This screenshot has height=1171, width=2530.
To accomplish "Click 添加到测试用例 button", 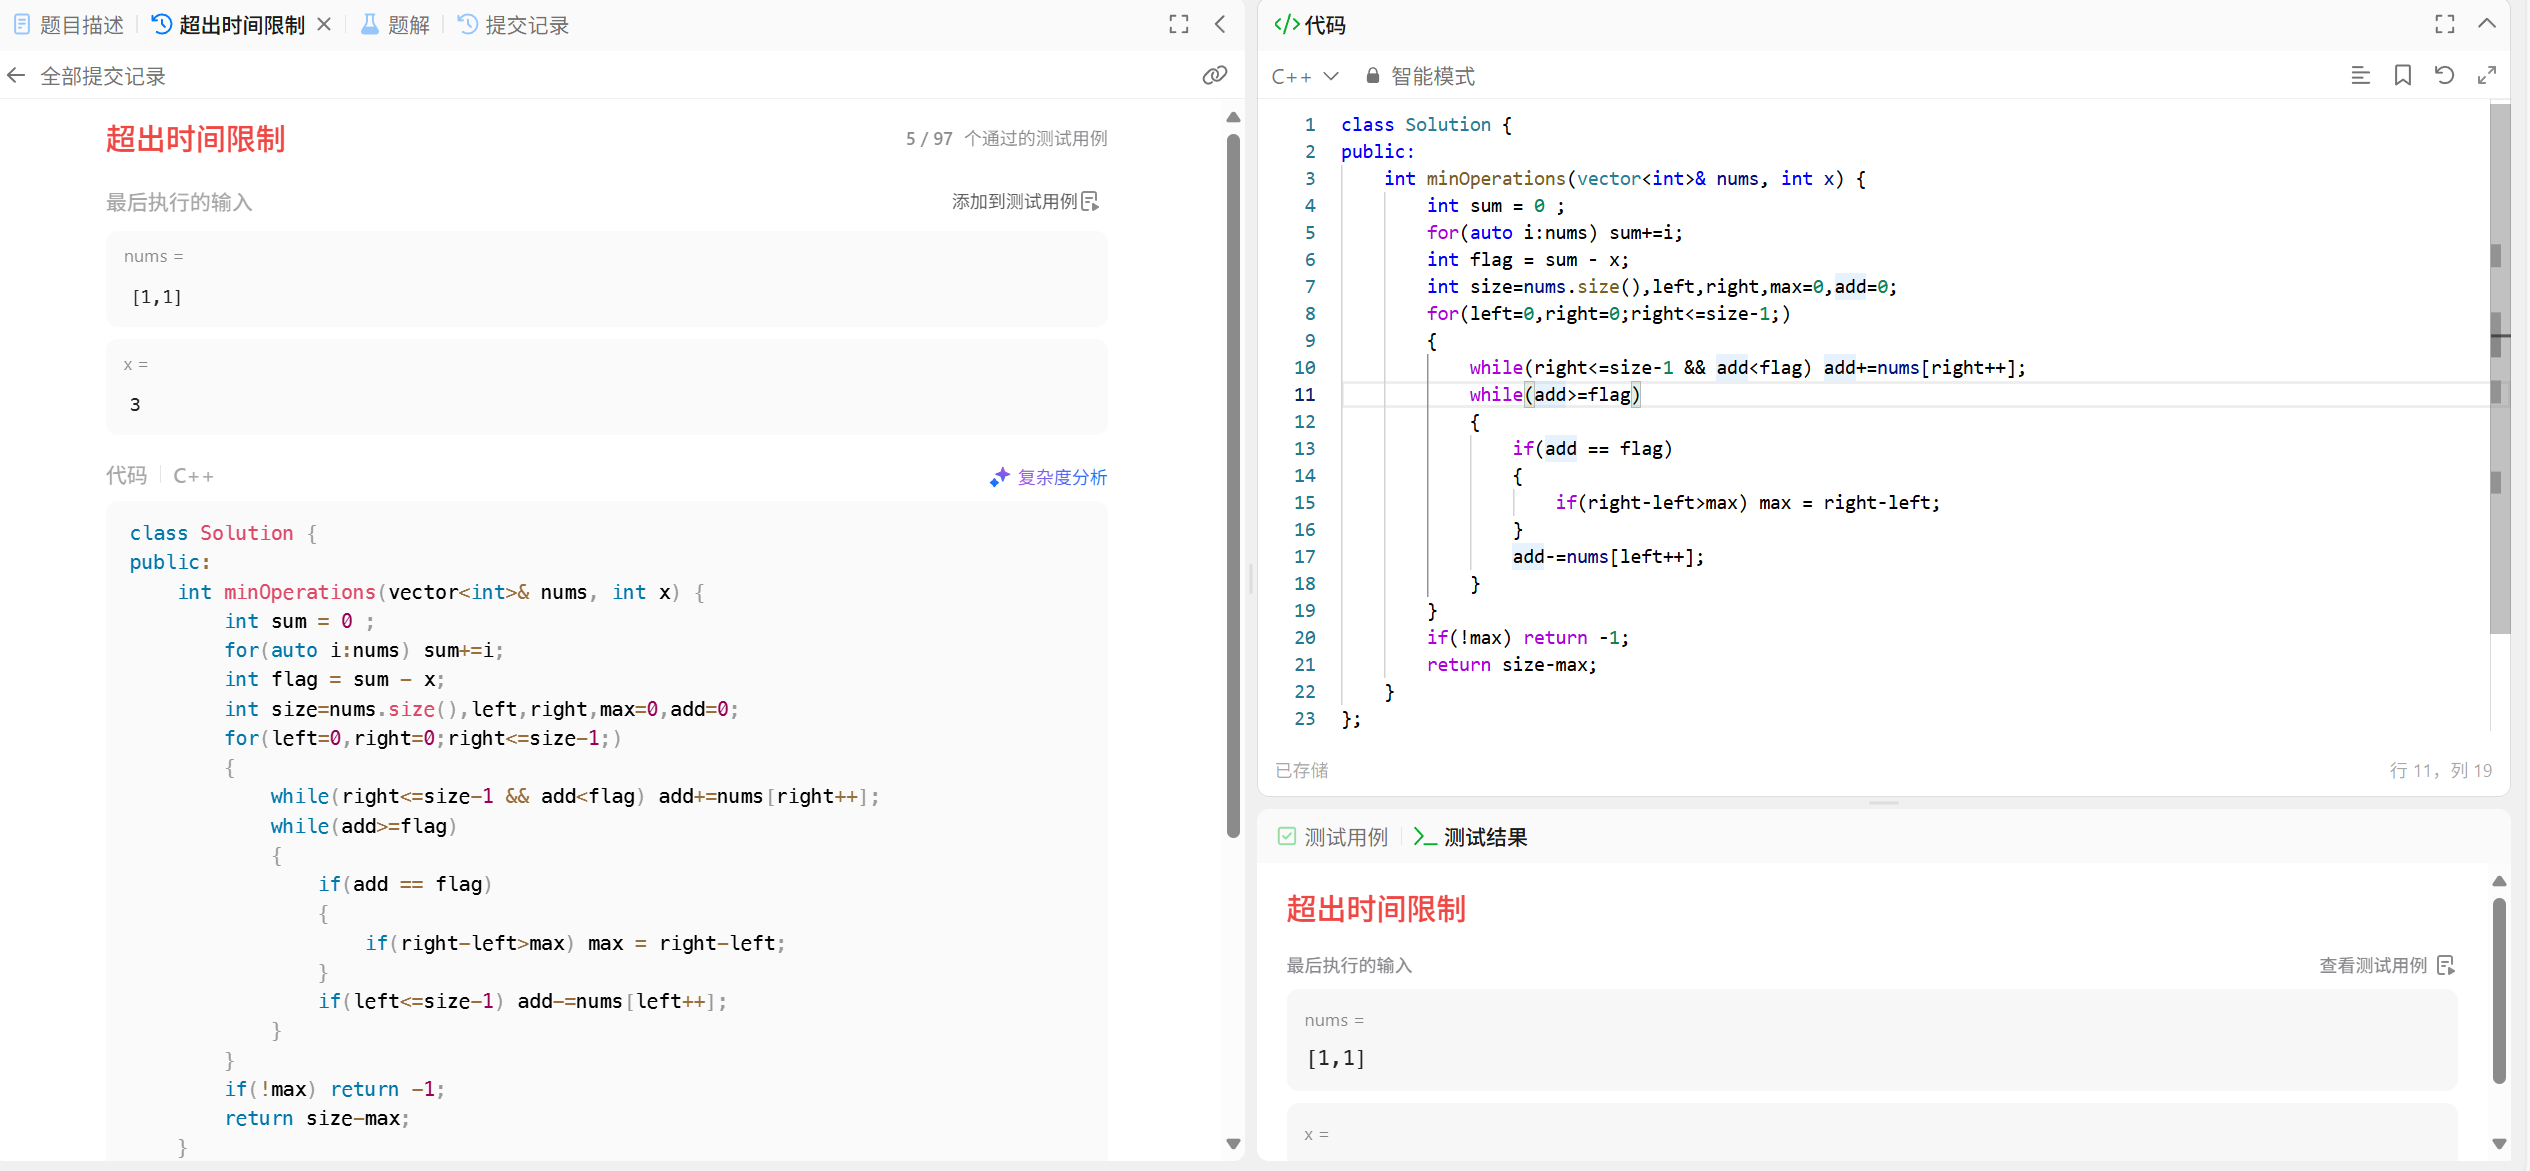I will [x=1025, y=202].
